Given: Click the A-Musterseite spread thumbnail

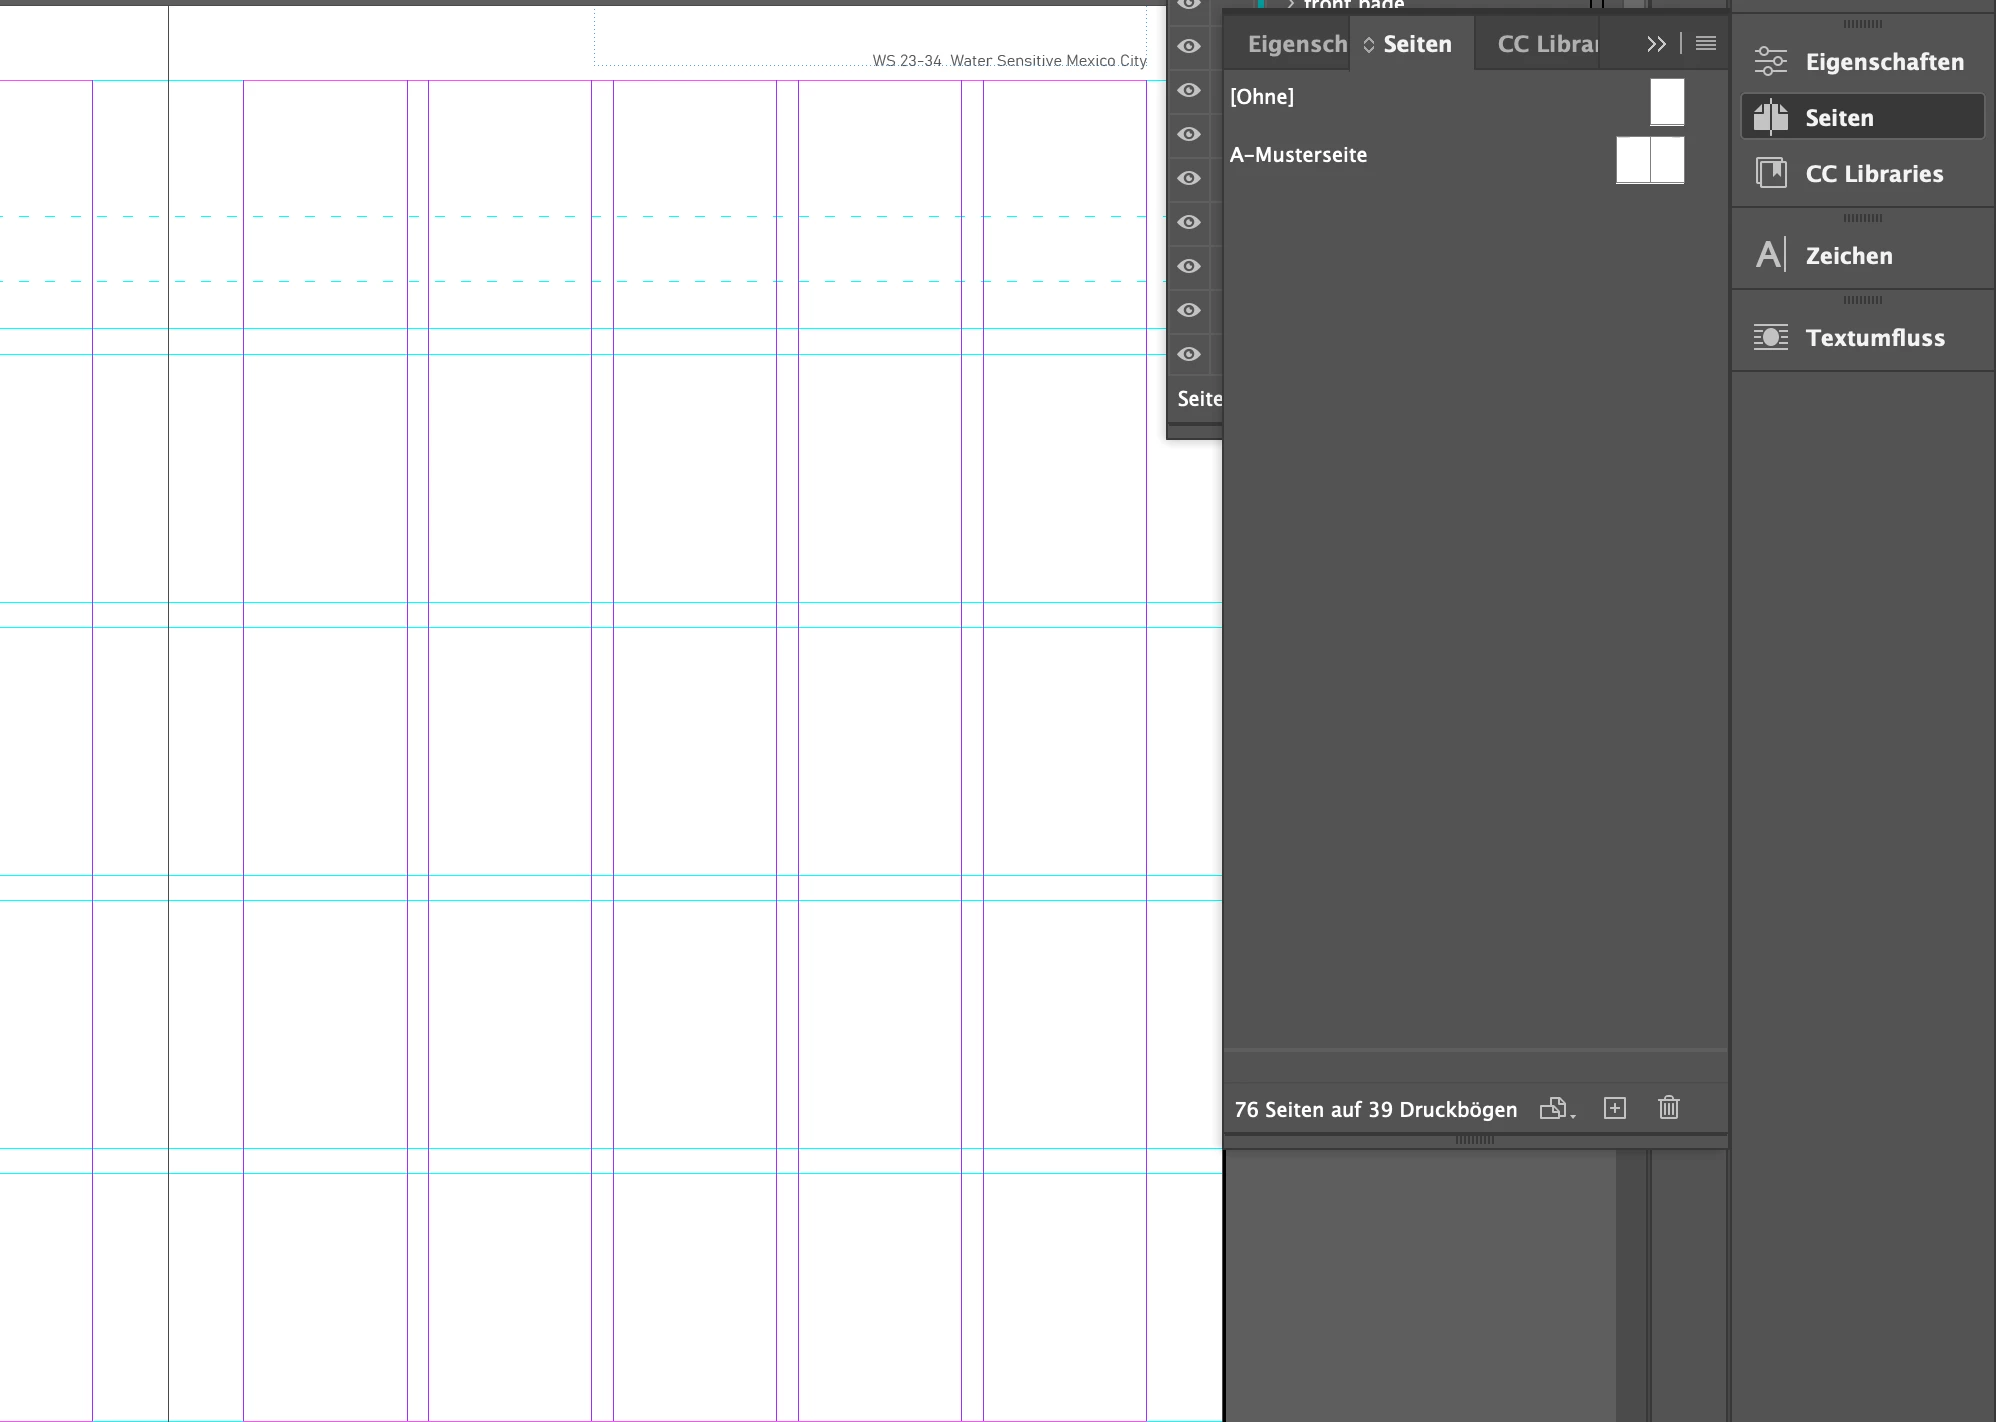Looking at the screenshot, I should click(1650, 160).
